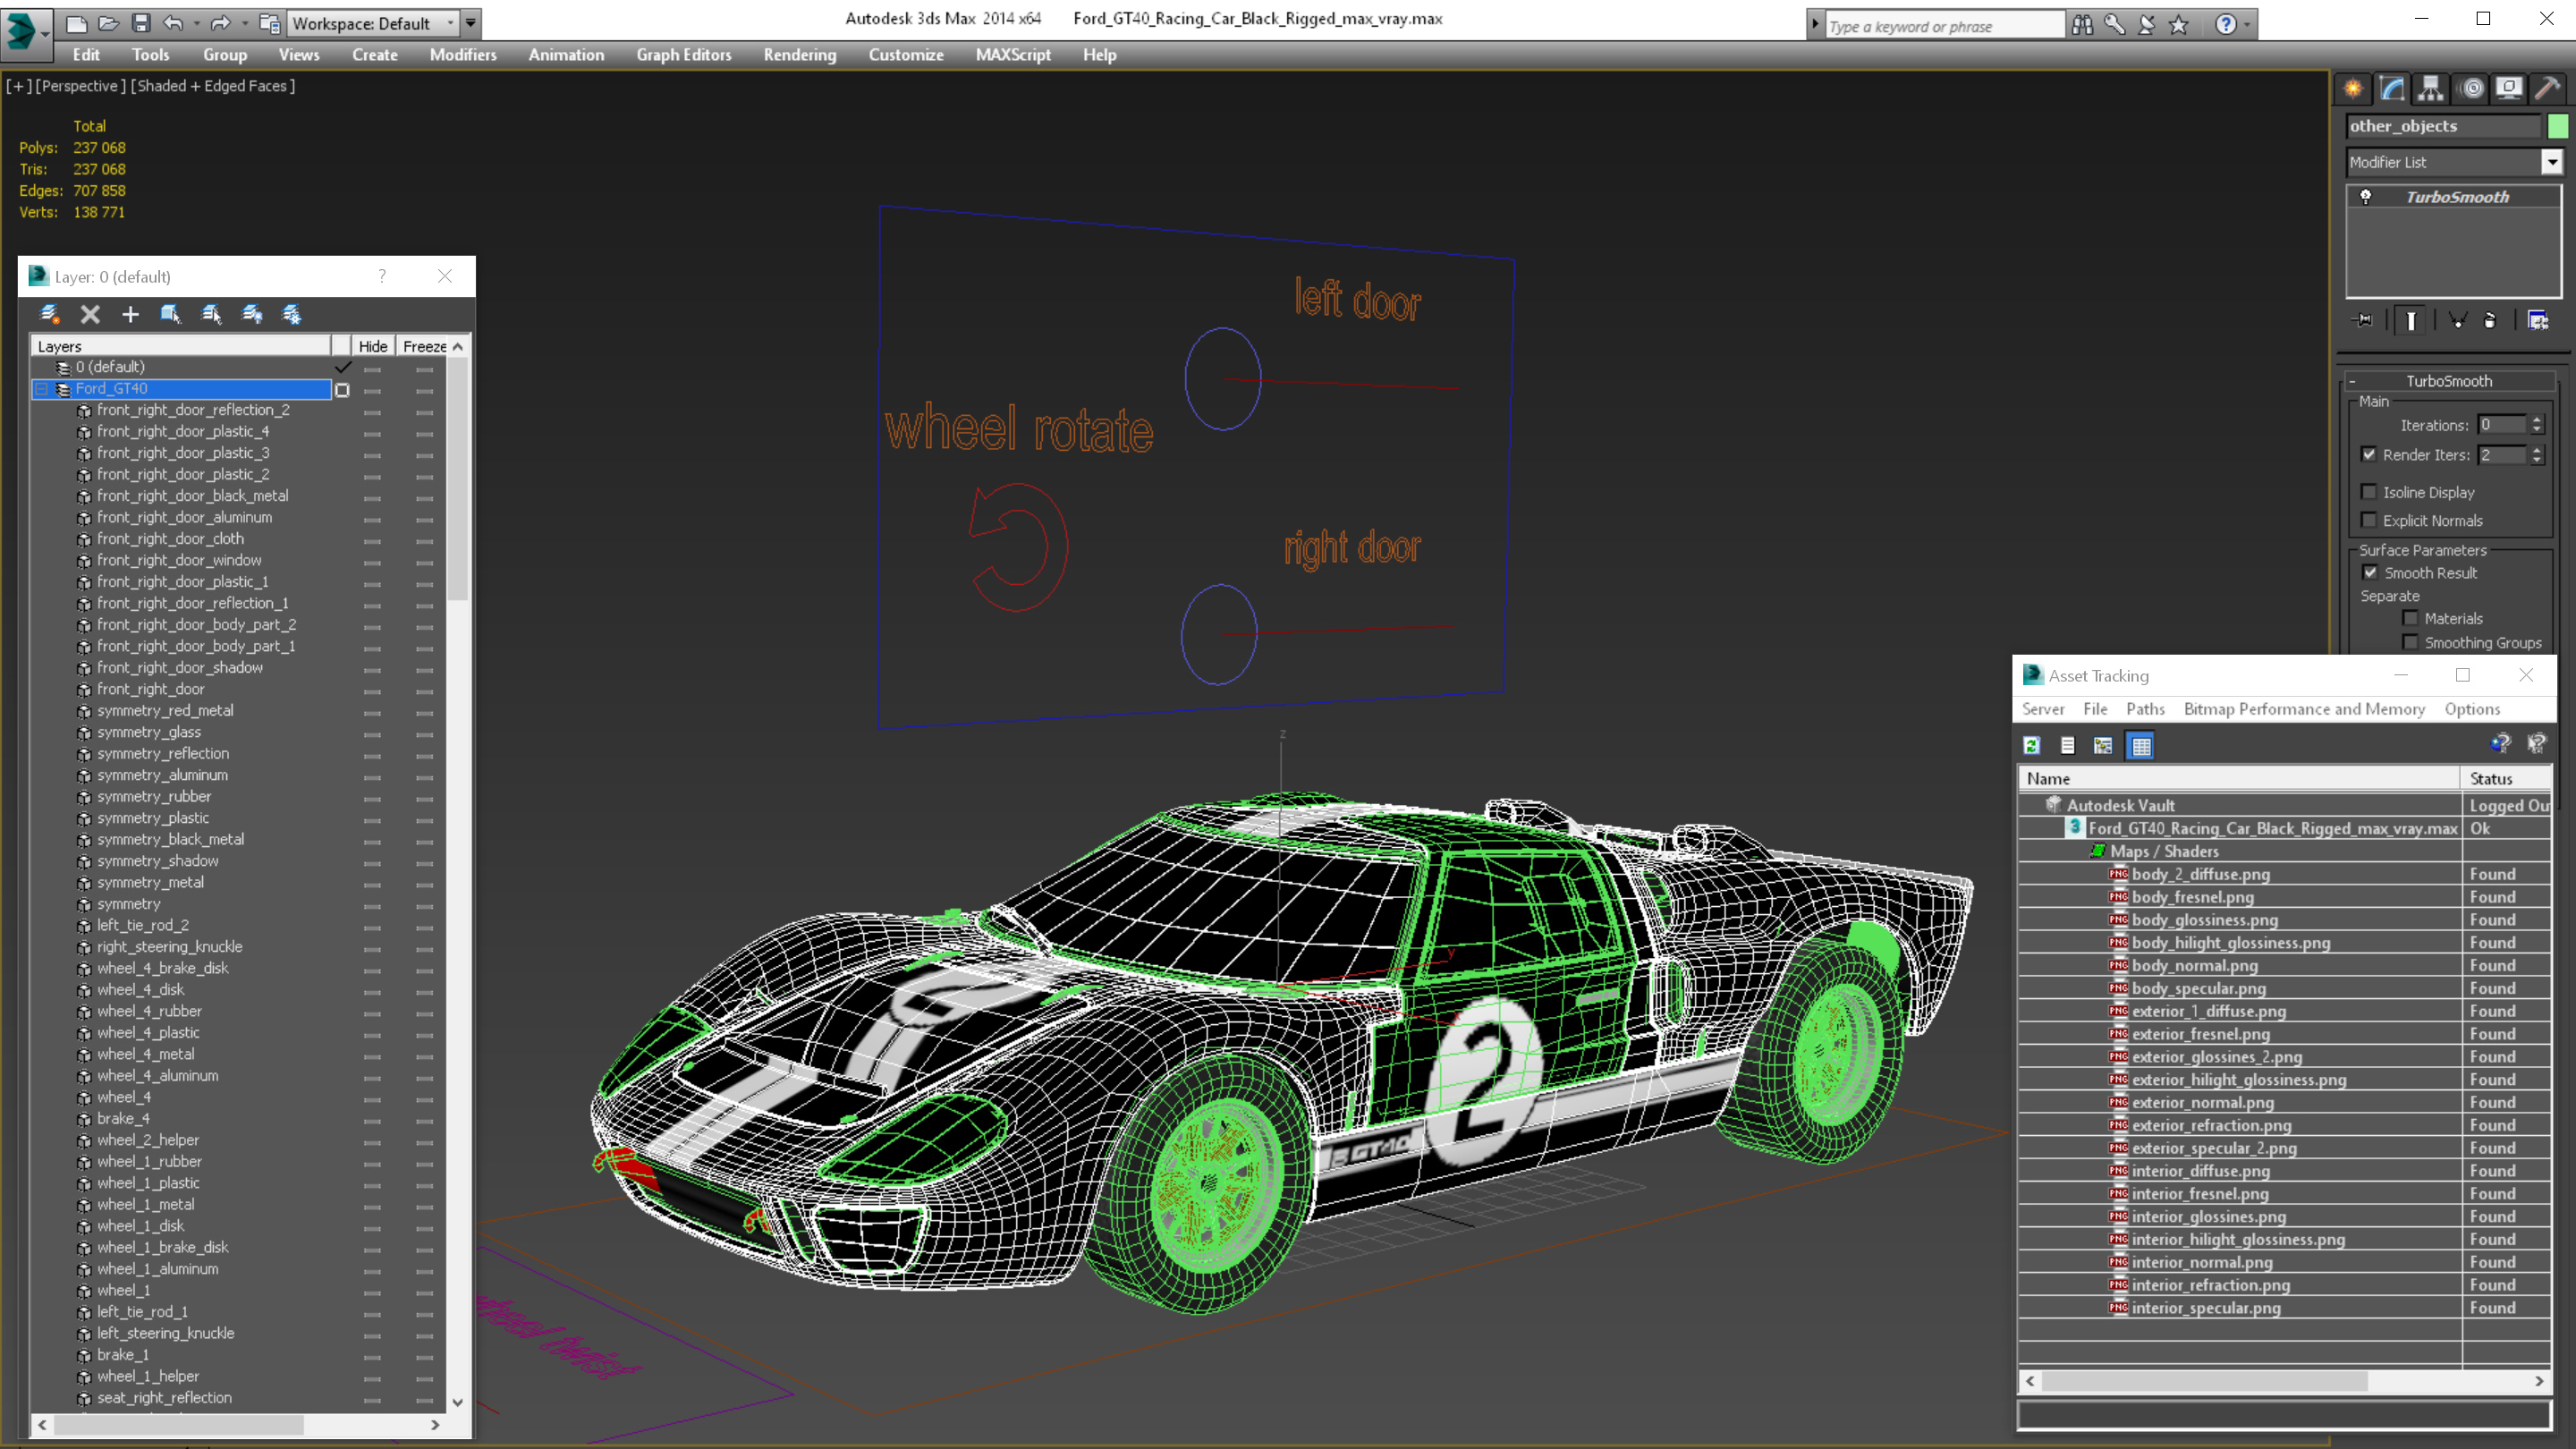Enable Explicit Normals checkbox
Screen dimensions: 2576x1449
click(2369, 520)
